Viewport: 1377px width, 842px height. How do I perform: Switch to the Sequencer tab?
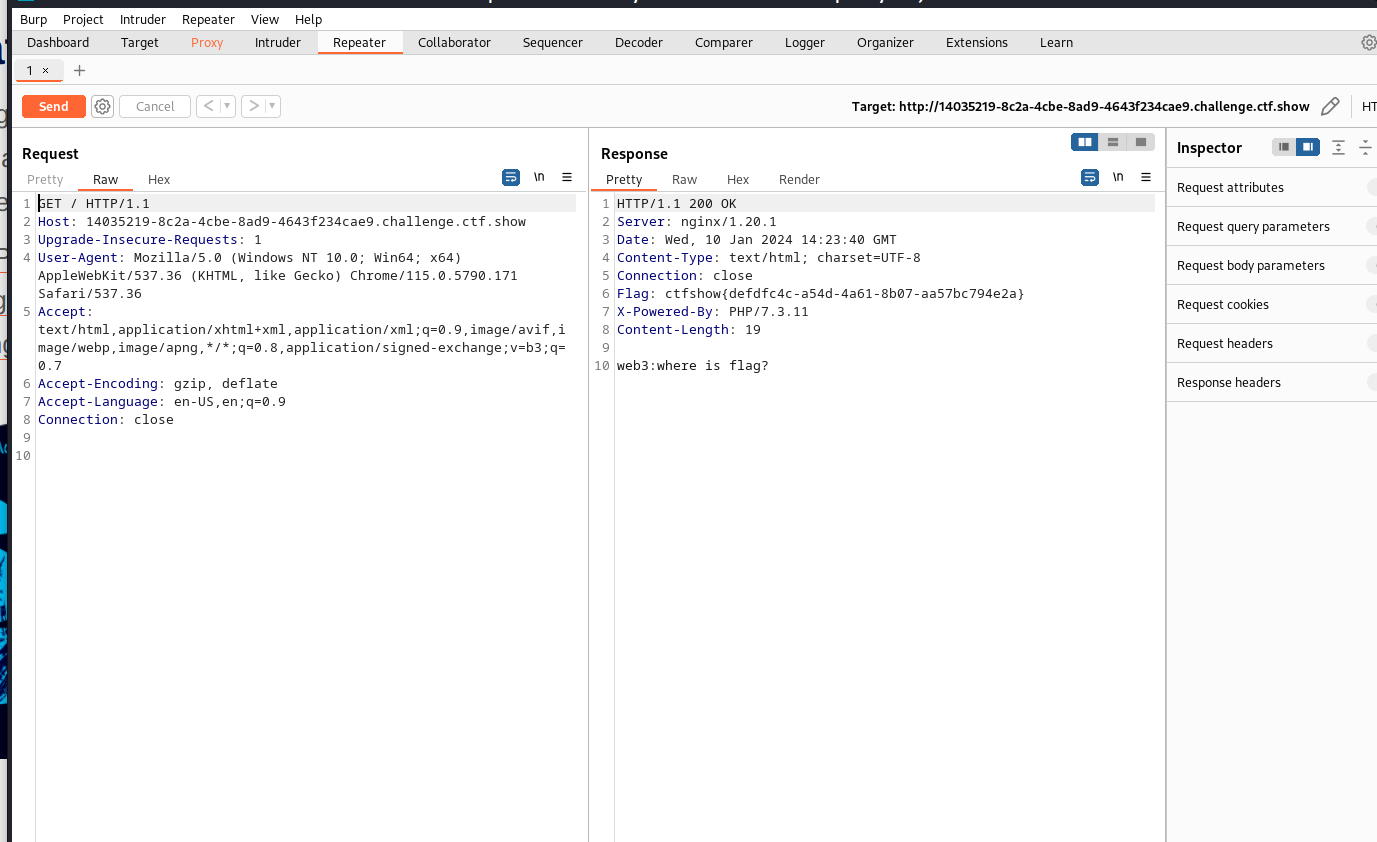[x=552, y=42]
